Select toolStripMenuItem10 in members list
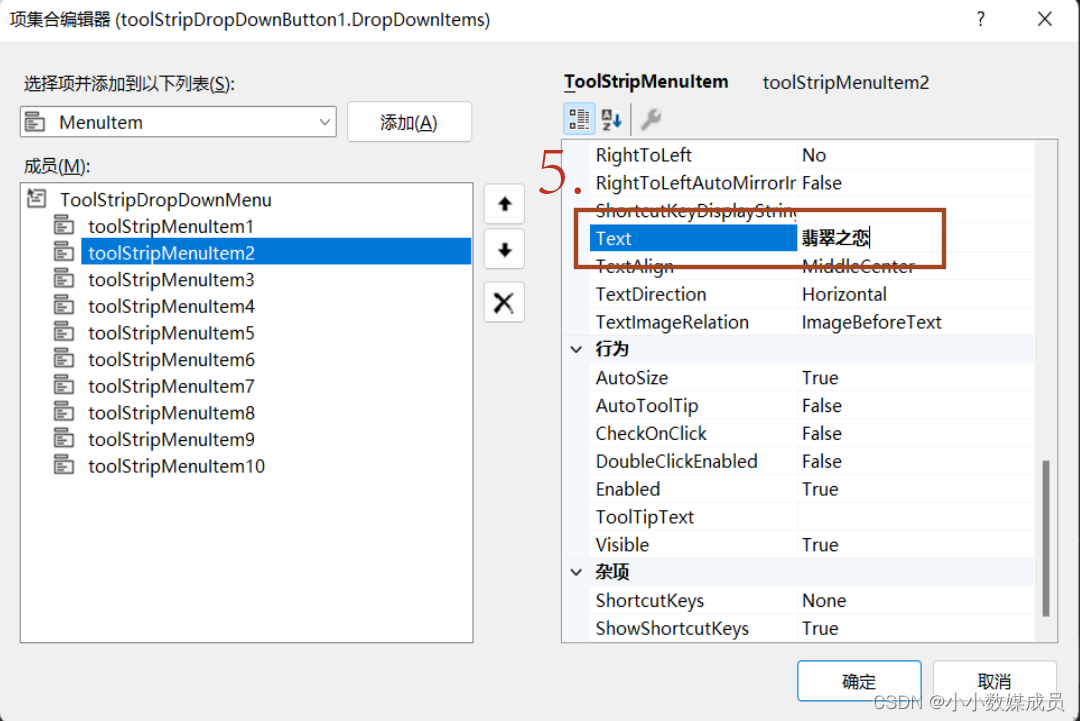The width and height of the screenshot is (1080, 721). (x=175, y=466)
